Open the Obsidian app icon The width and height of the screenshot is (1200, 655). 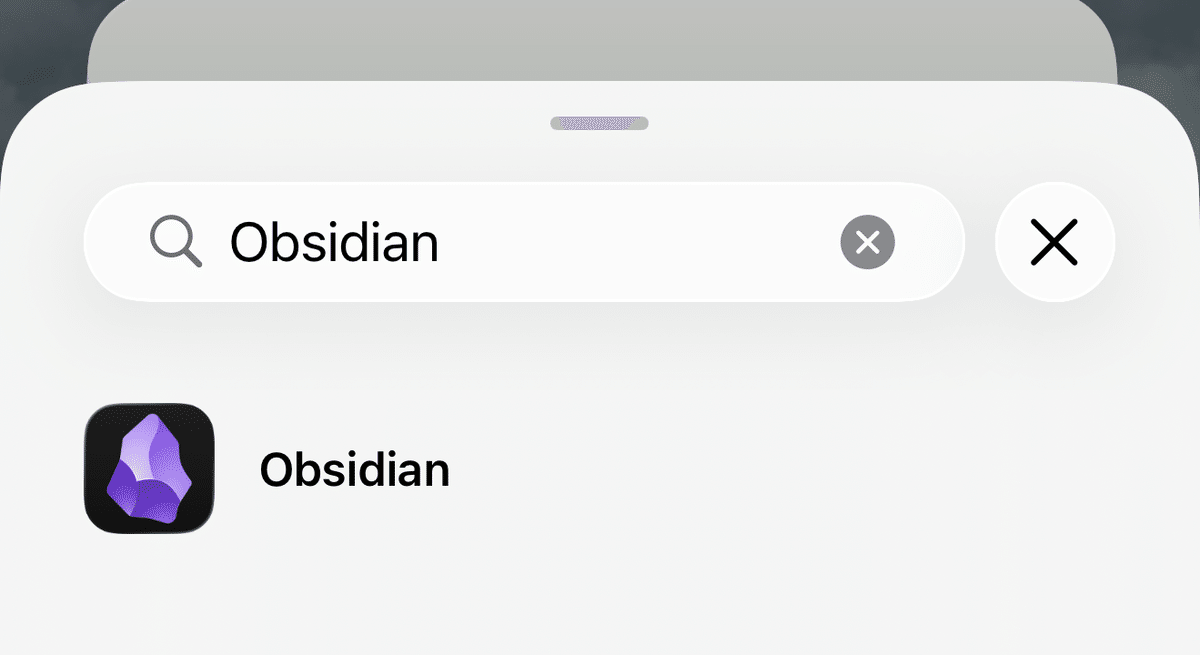click(x=149, y=468)
